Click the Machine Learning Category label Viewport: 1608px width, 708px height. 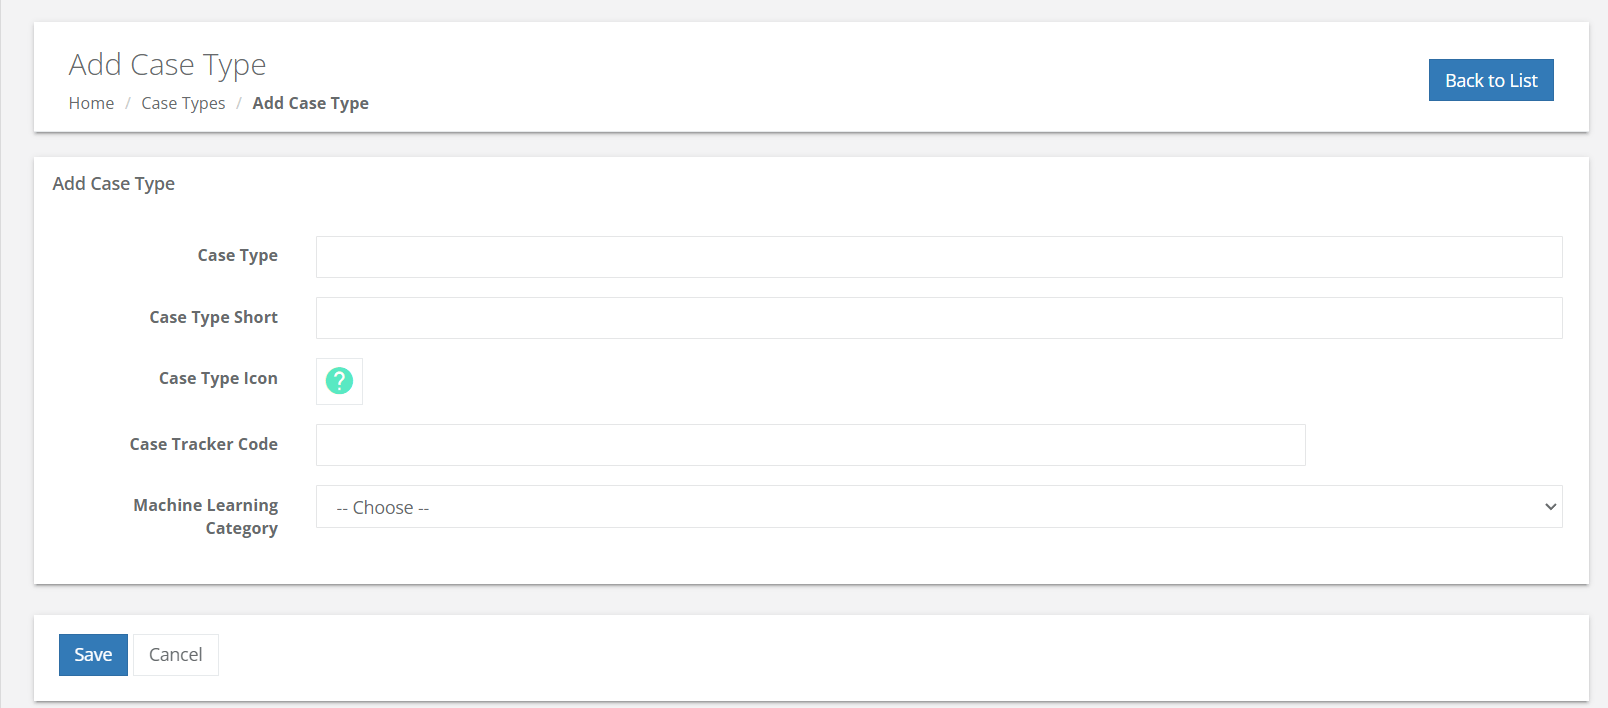206,516
